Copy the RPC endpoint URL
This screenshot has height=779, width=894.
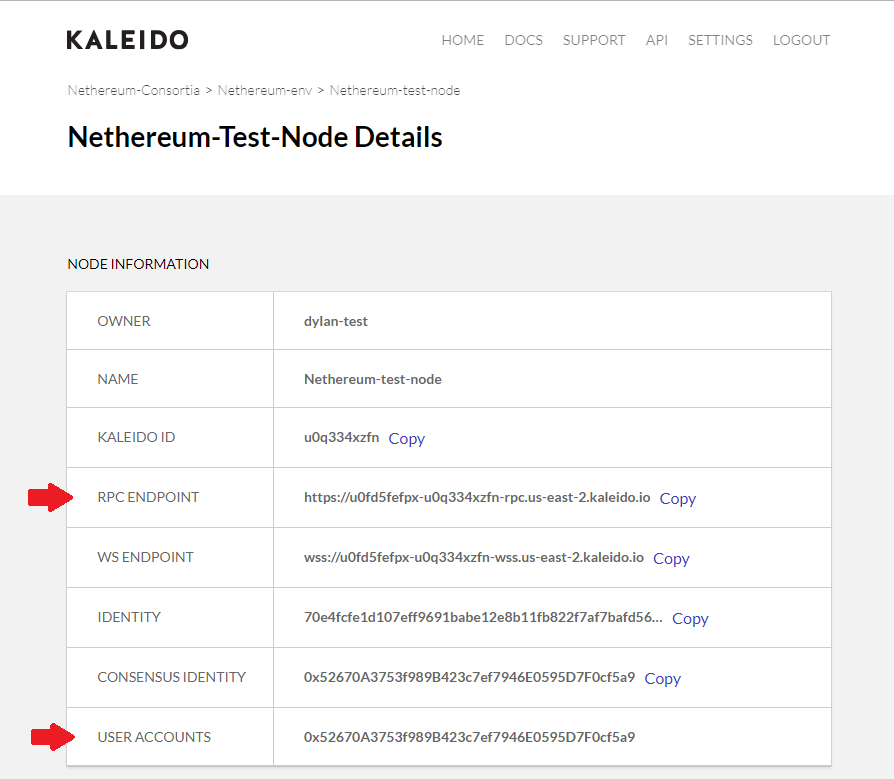pos(677,498)
